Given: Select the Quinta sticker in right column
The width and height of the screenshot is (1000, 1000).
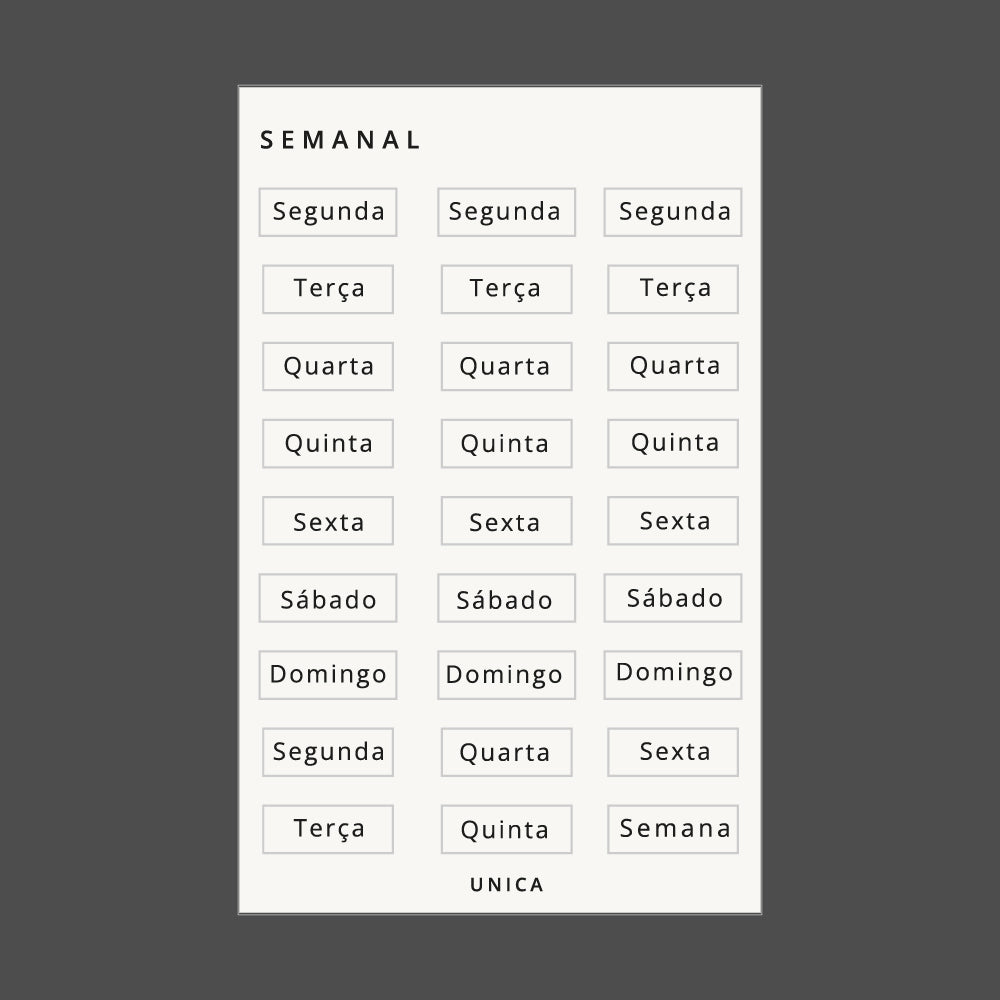Looking at the screenshot, I should point(673,444).
